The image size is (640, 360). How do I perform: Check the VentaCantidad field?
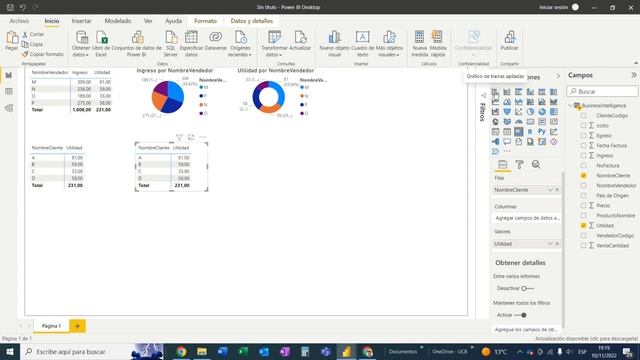(583, 245)
